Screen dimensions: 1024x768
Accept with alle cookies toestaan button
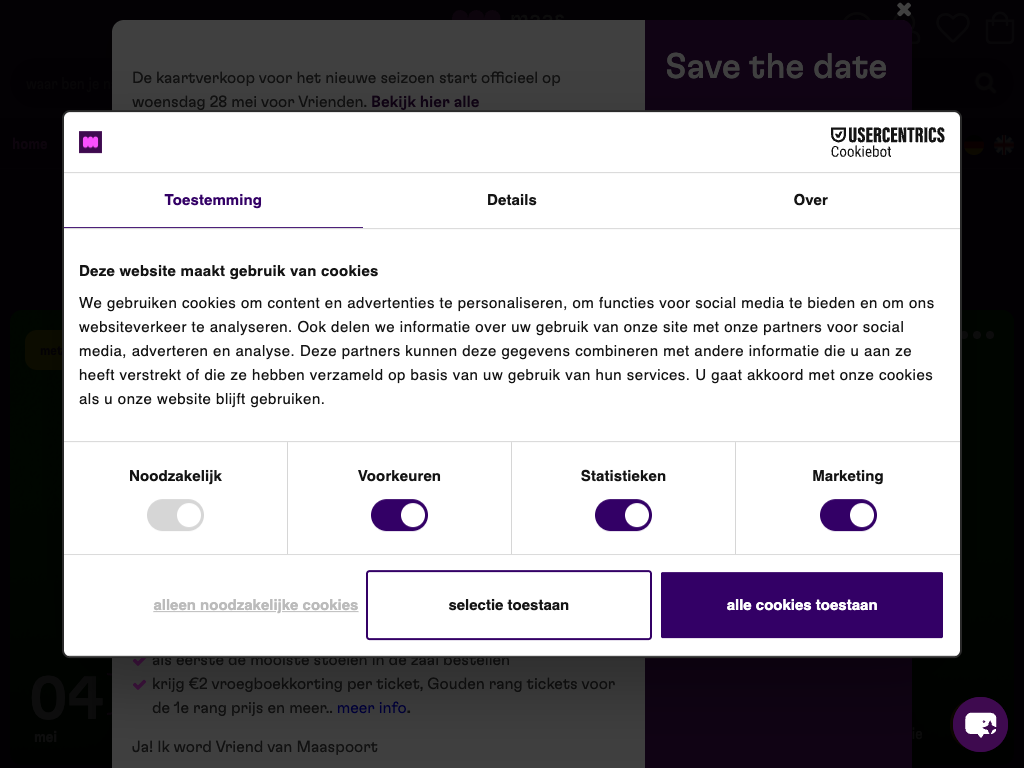[x=801, y=605]
